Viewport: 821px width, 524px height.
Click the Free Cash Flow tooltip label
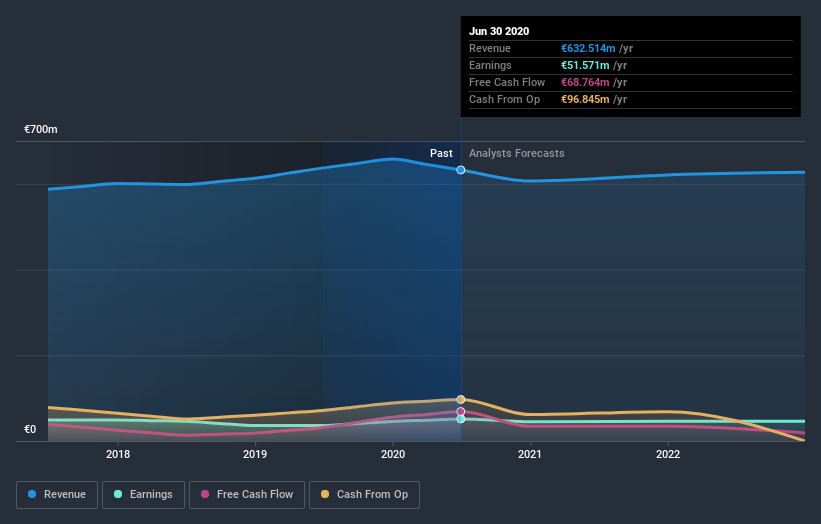tap(507, 82)
